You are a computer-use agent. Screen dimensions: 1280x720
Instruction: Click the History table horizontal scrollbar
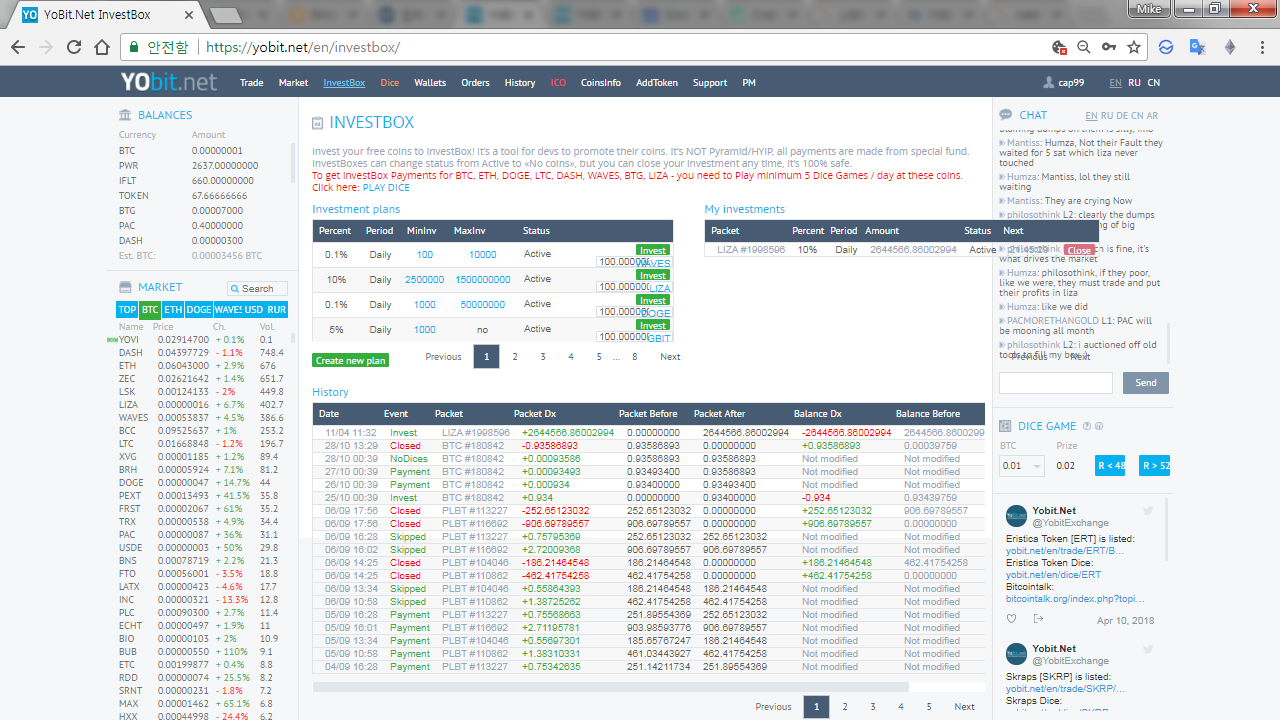pyautogui.click(x=611, y=687)
